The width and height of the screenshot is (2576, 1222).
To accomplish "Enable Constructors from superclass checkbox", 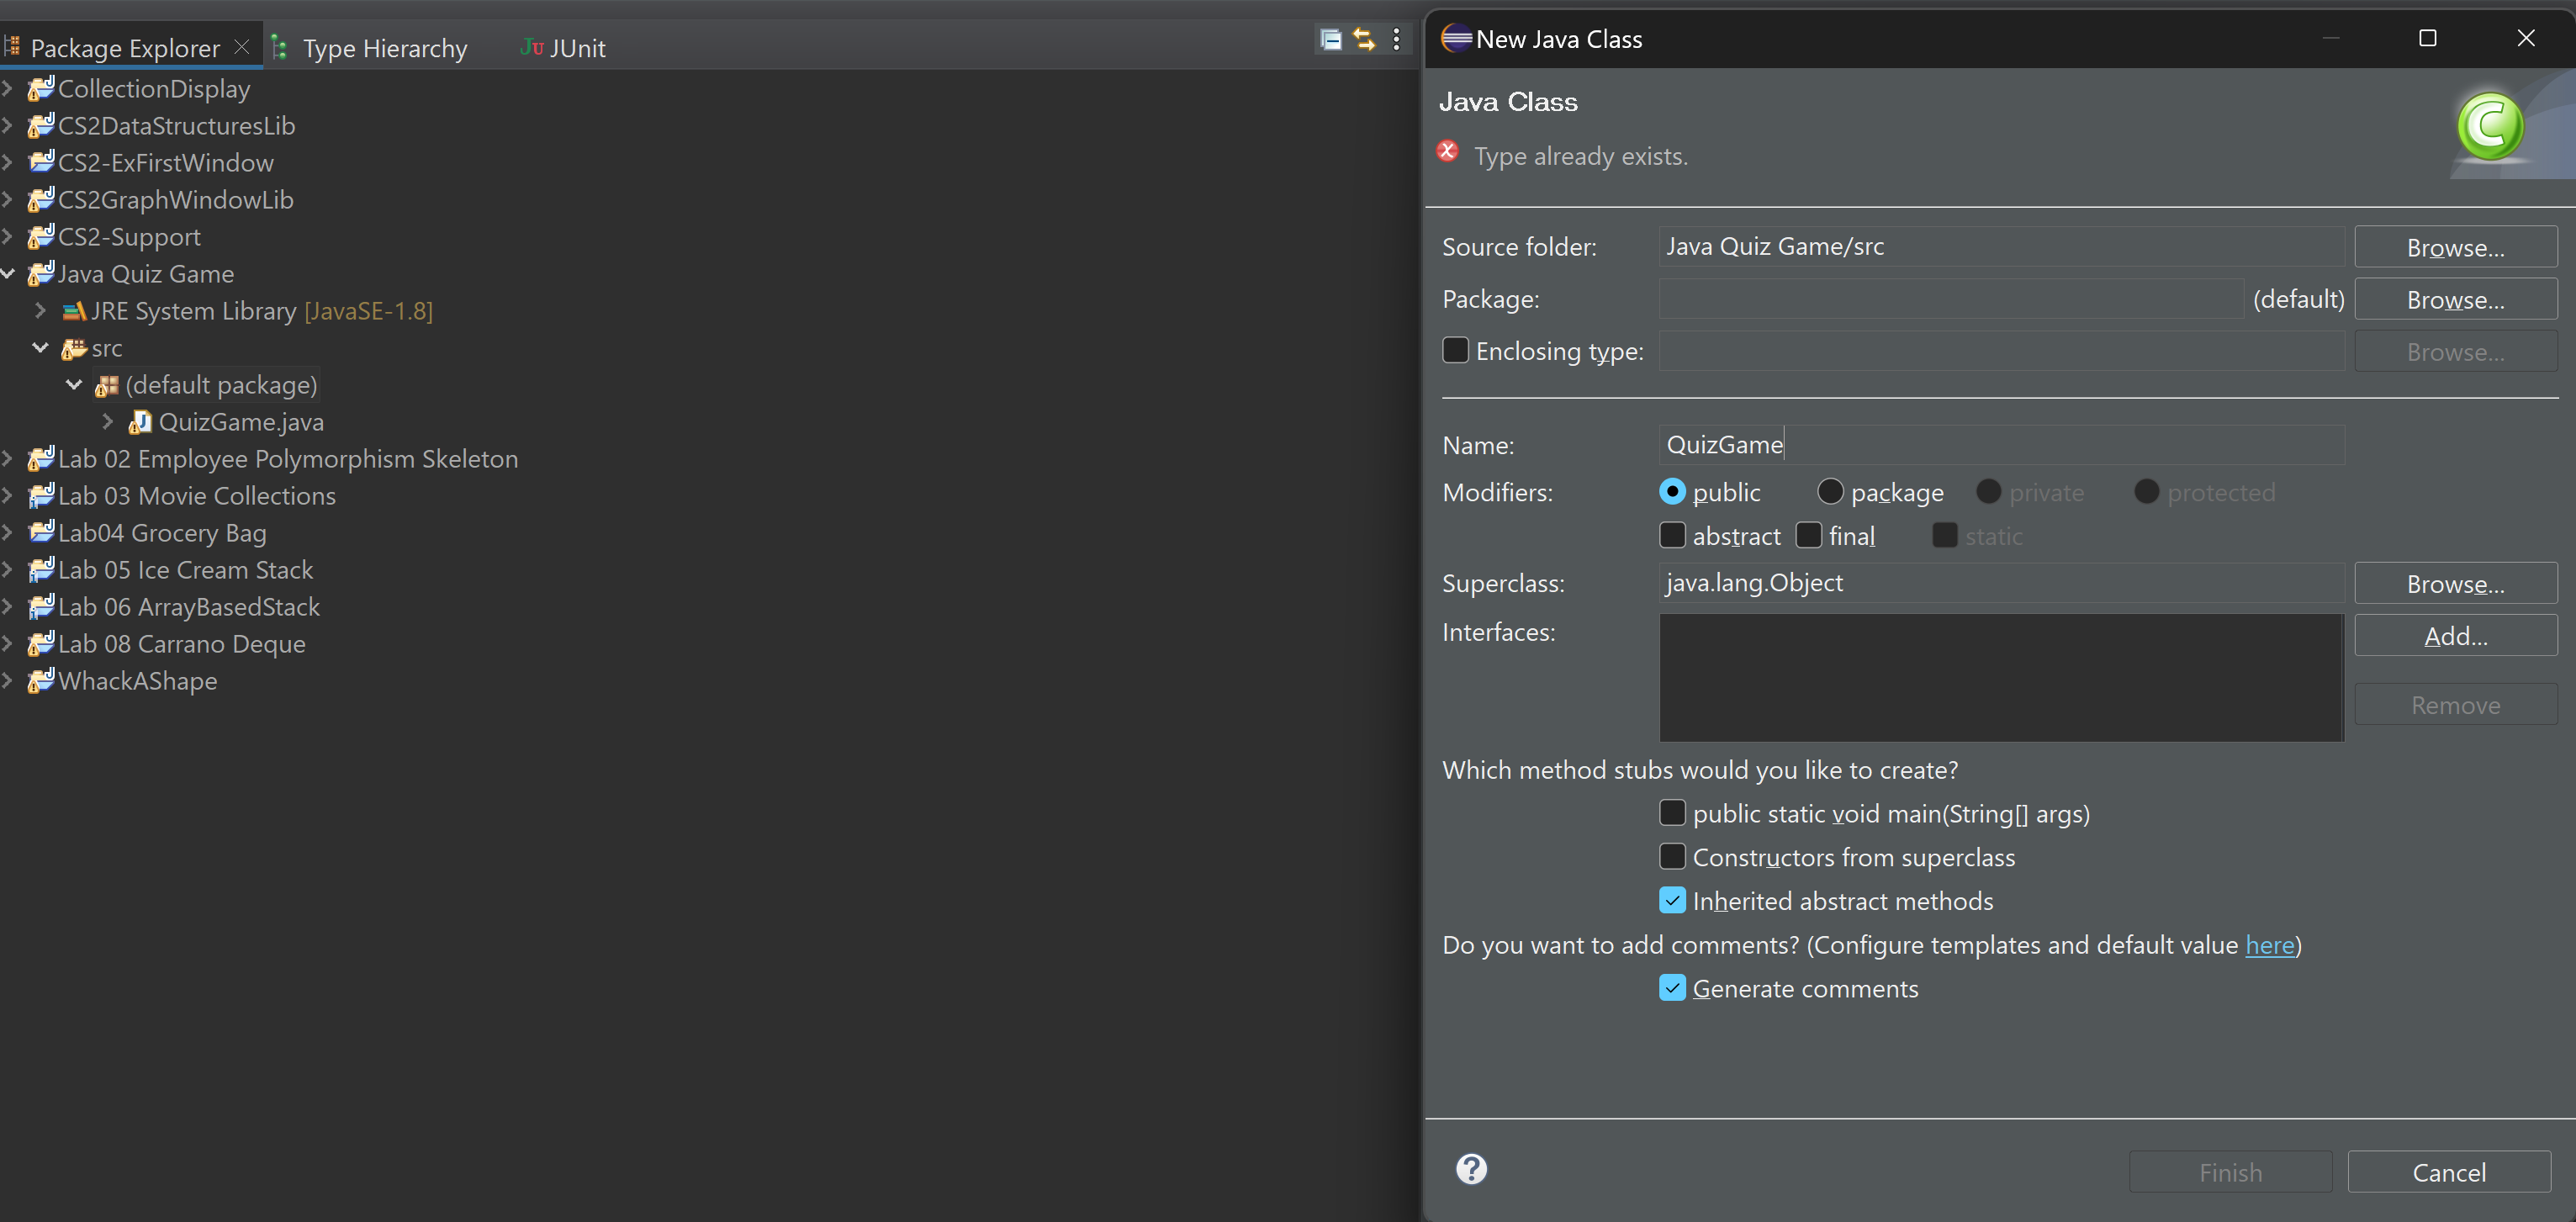I will (1672, 856).
